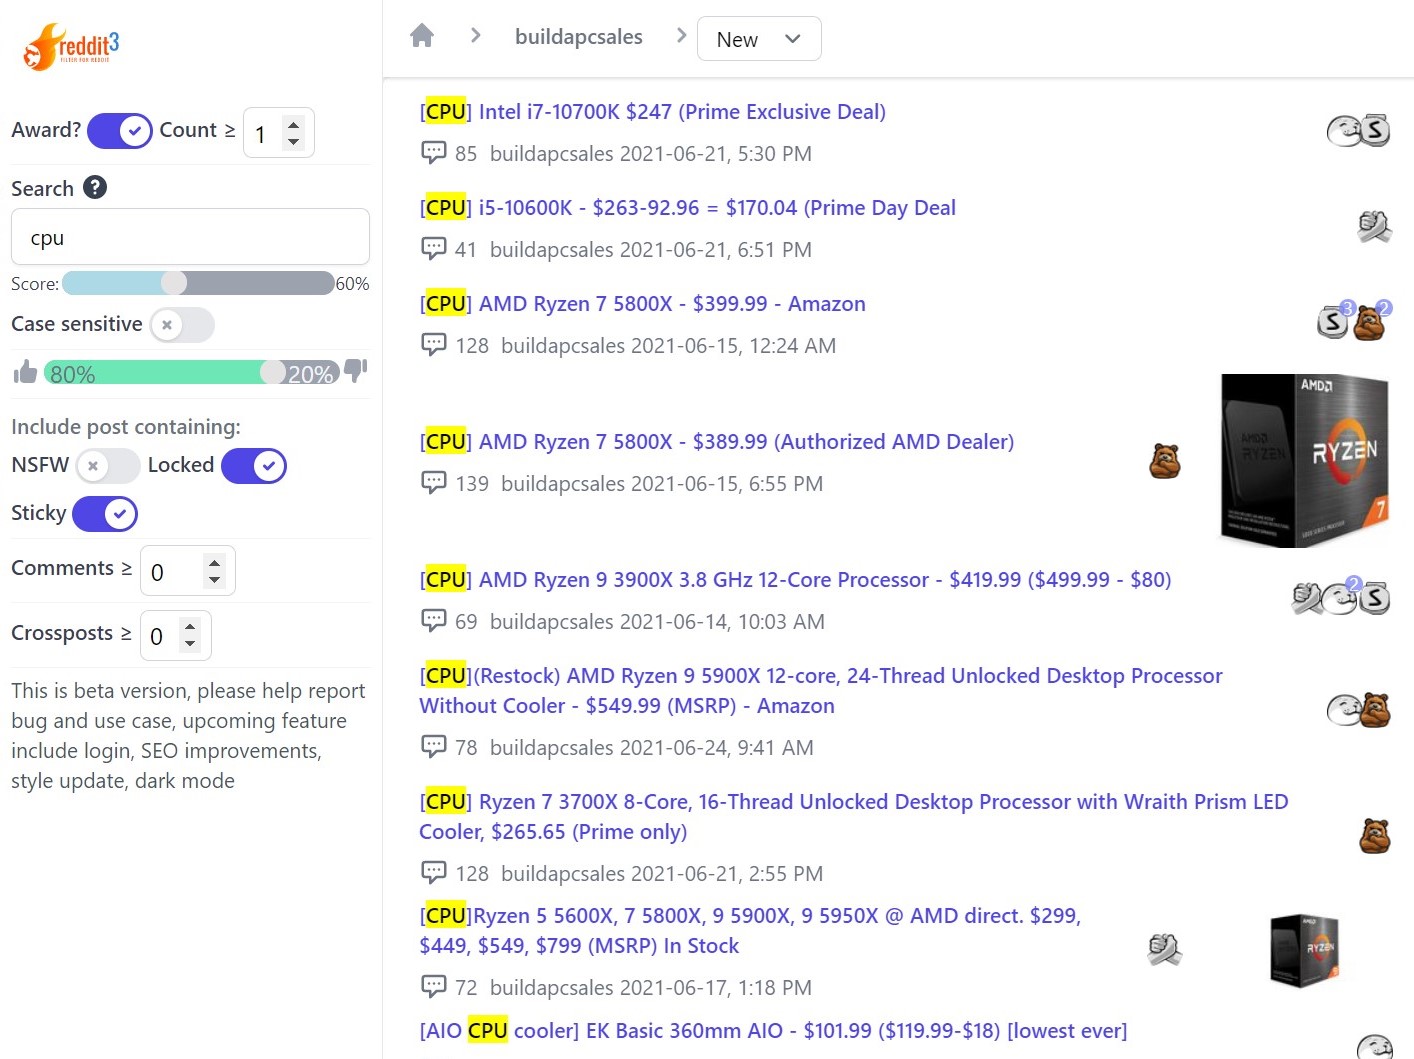1414x1059 pixels.
Task: Decrease the Crossposts minimum stepper
Action: [190, 645]
